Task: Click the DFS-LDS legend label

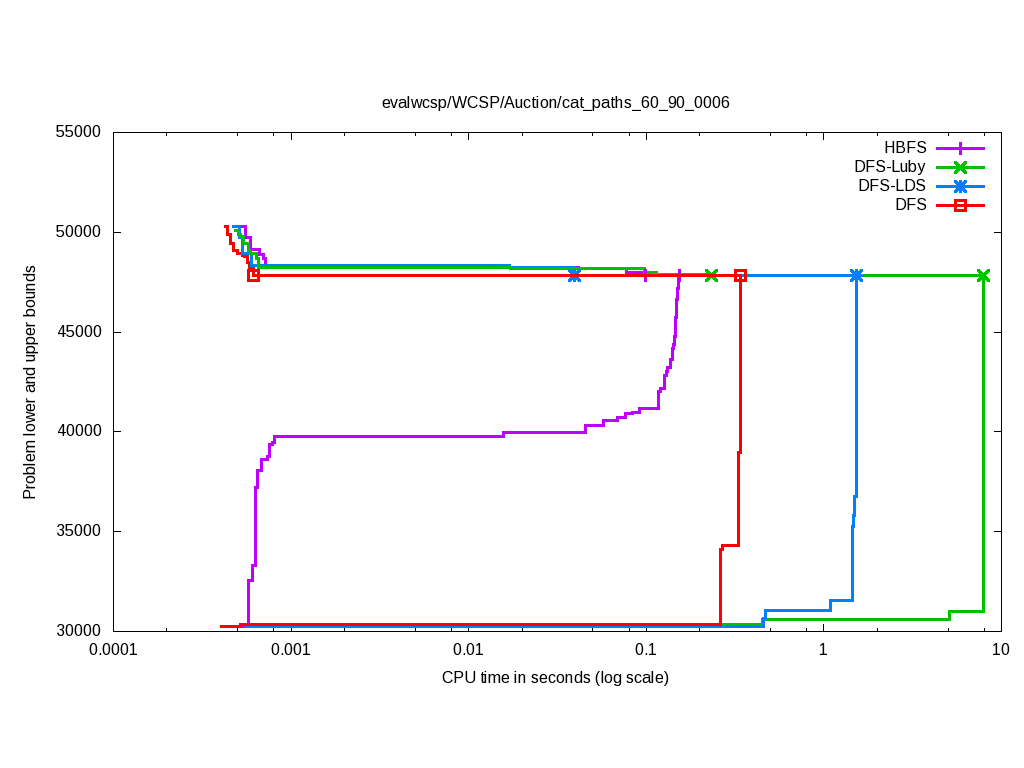Action: [x=891, y=186]
